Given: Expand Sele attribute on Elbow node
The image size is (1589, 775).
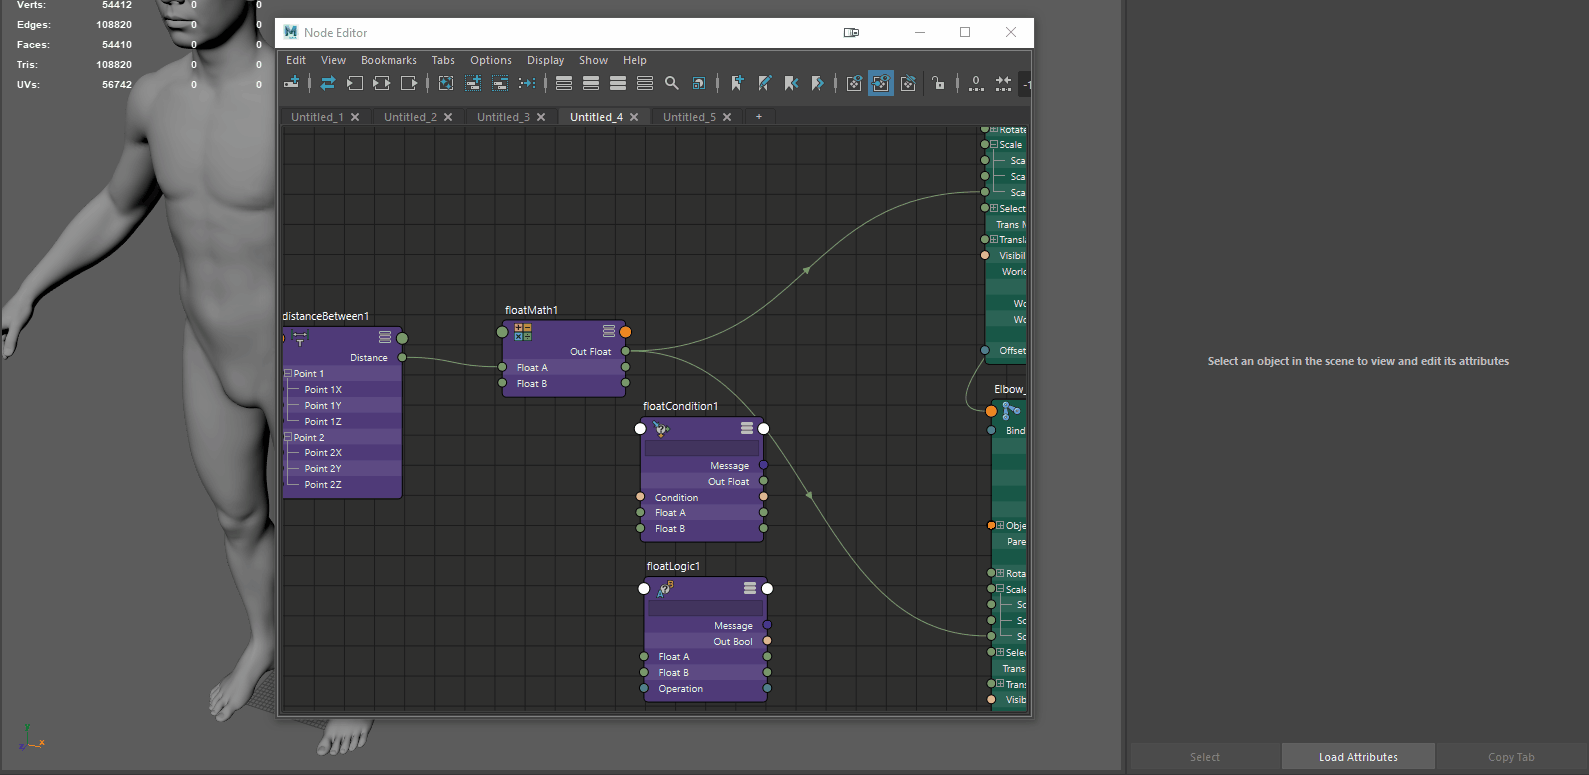Looking at the screenshot, I should coord(1000,652).
